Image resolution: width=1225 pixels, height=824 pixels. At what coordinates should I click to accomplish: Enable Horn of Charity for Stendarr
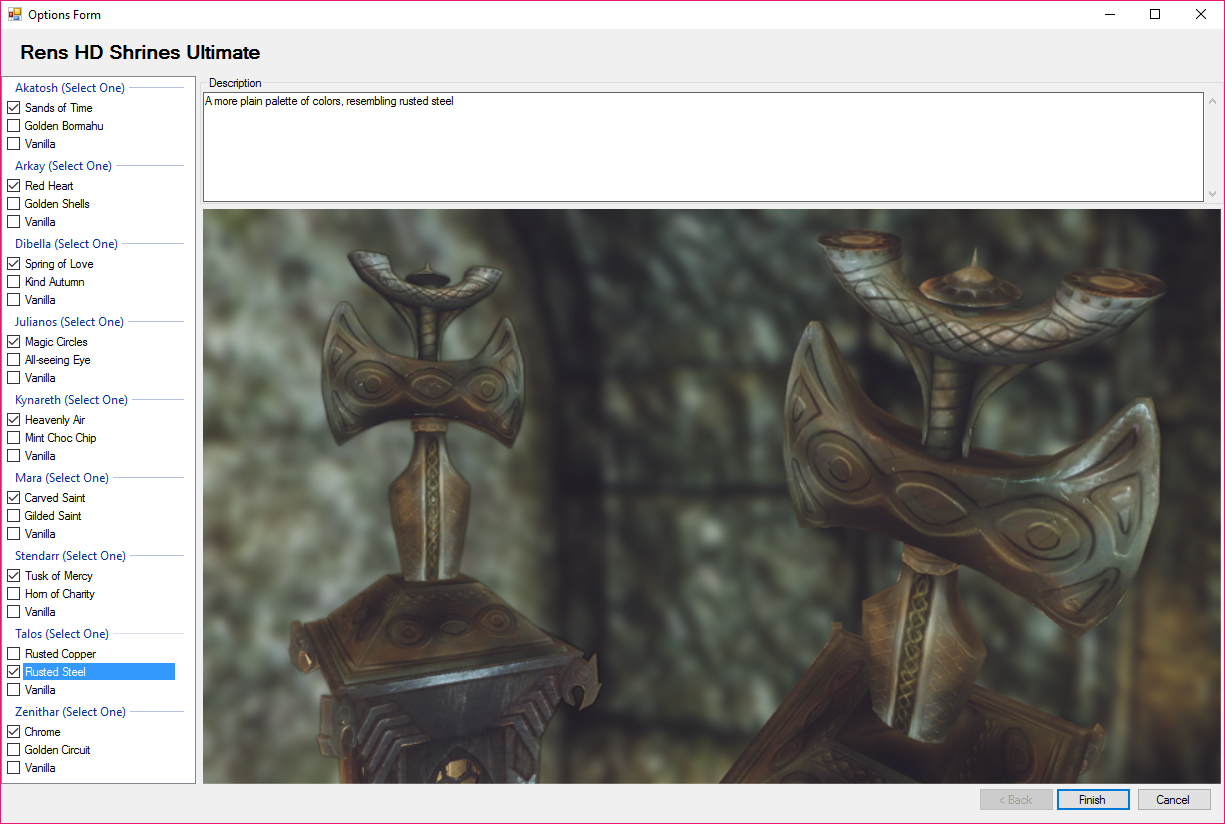click(x=14, y=594)
